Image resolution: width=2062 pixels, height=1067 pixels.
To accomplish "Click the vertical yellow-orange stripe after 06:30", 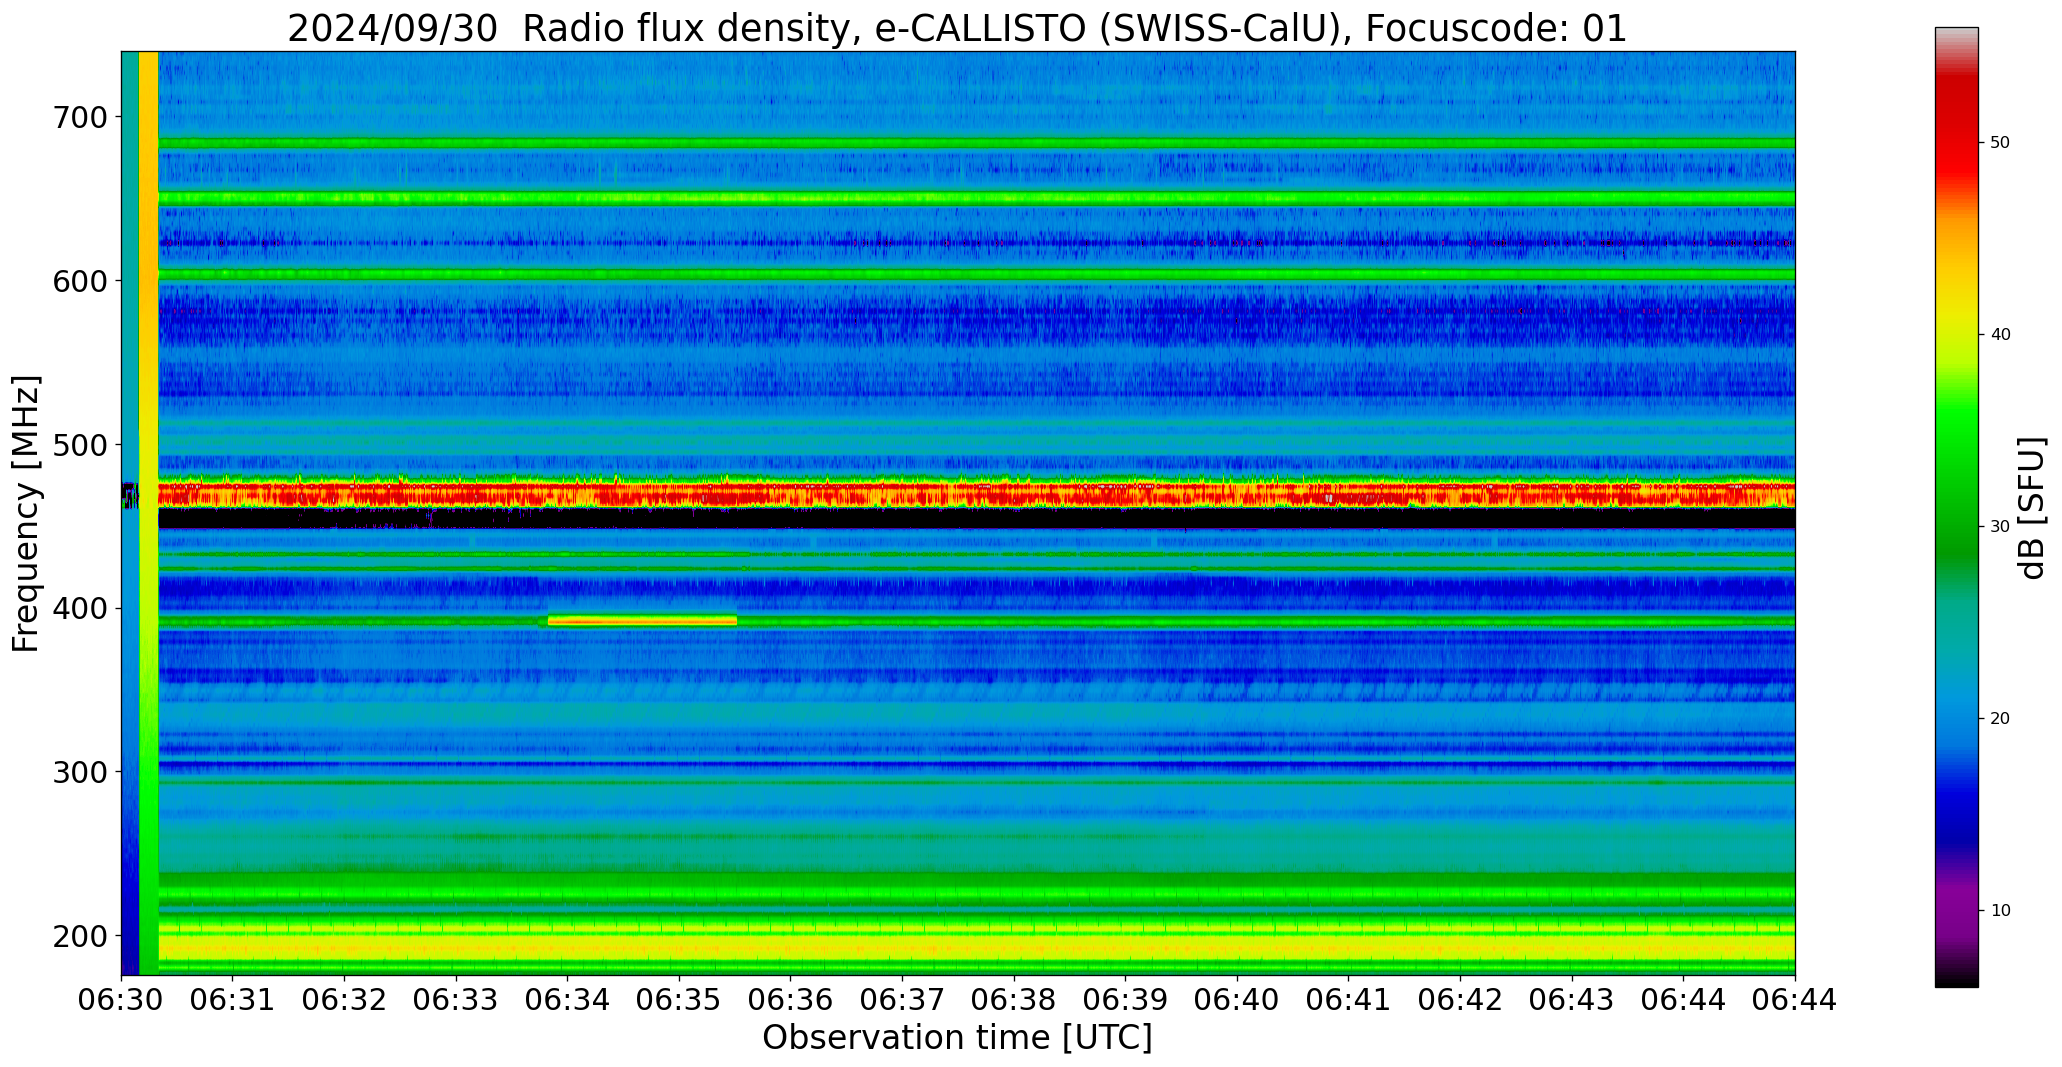I will click(148, 513).
